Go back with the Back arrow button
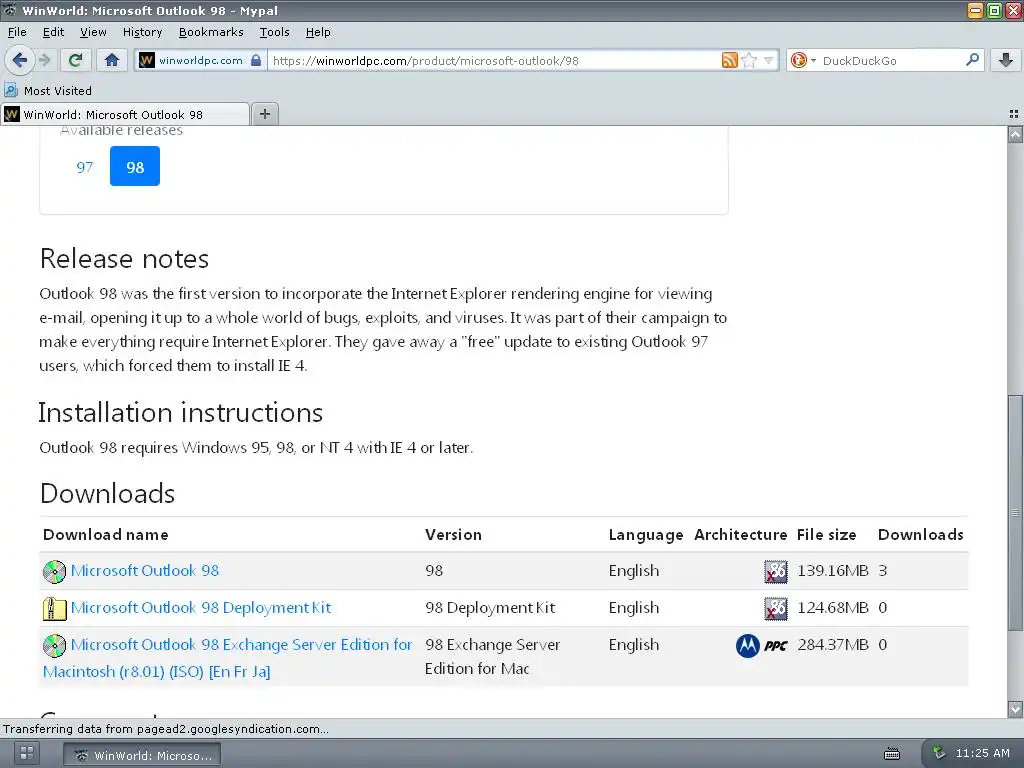Viewport: 1024px width, 768px height. point(20,61)
